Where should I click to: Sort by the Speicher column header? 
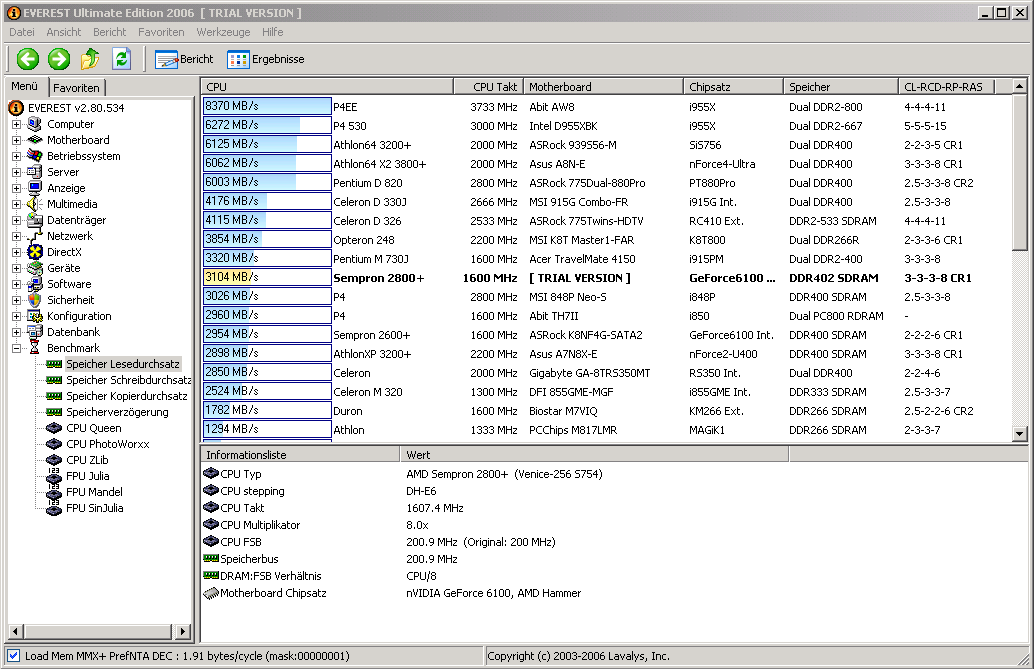(x=841, y=86)
